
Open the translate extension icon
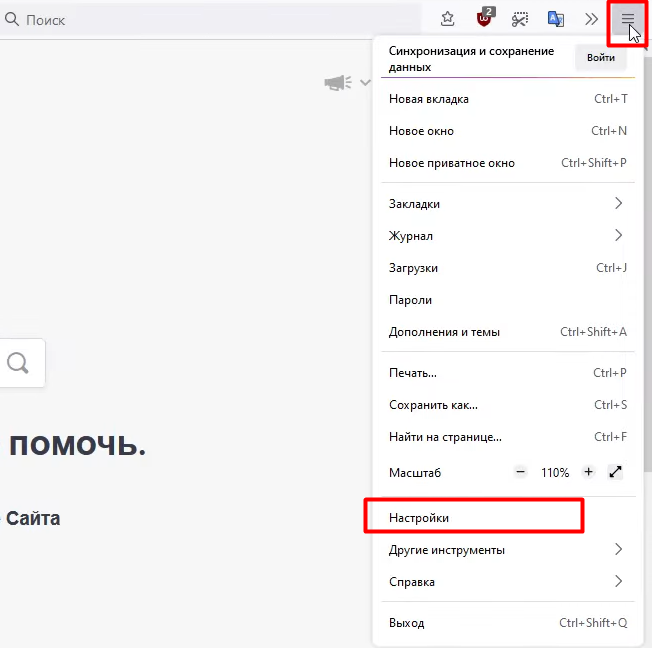tap(556, 19)
